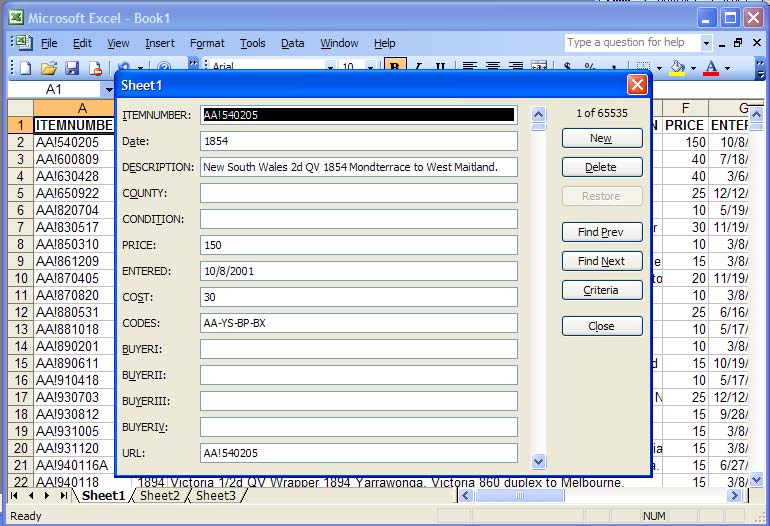Image resolution: width=770 pixels, height=526 pixels.
Task: Click the Find Prev button
Action: pyautogui.click(x=602, y=232)
